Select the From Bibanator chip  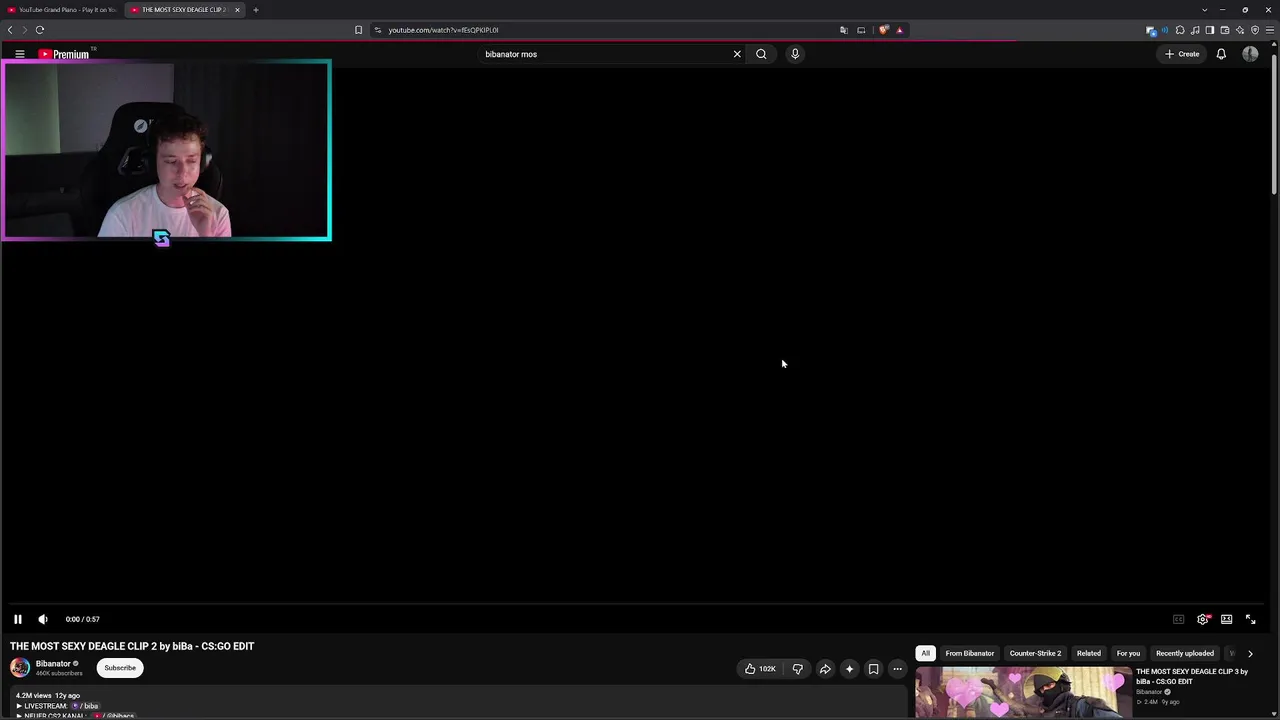(970, 653)
